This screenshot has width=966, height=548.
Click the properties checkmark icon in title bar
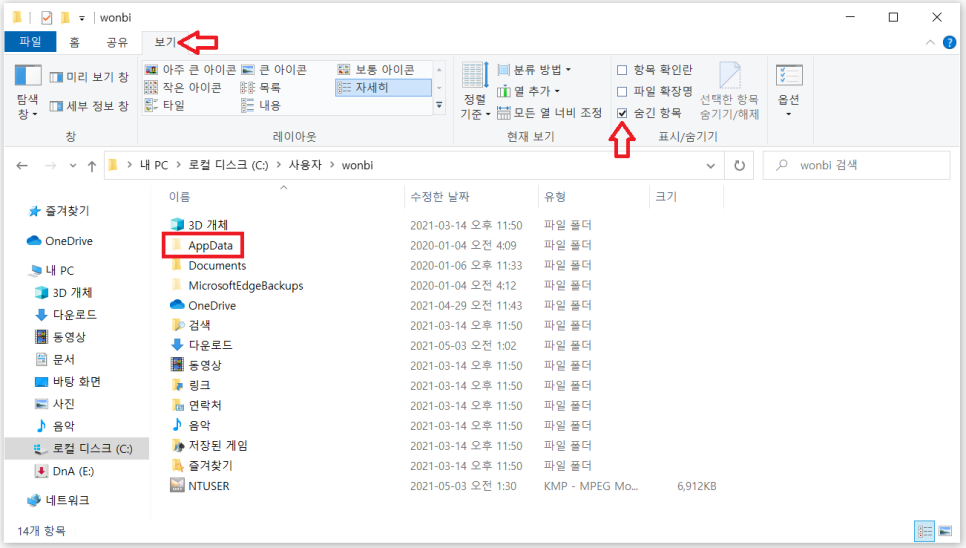pos(47,17)
